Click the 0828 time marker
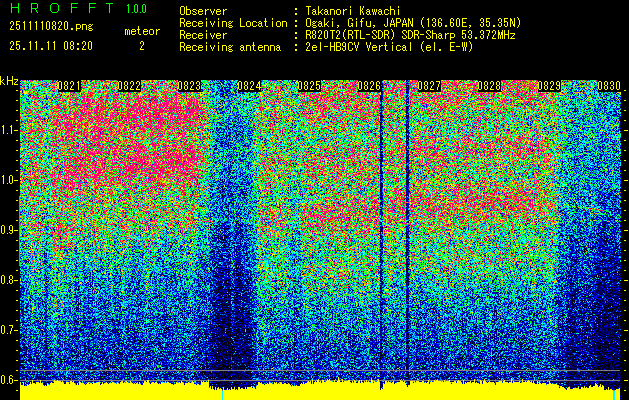Image resolution: width=629 pixels, height=400 pixels. [489, 86]
